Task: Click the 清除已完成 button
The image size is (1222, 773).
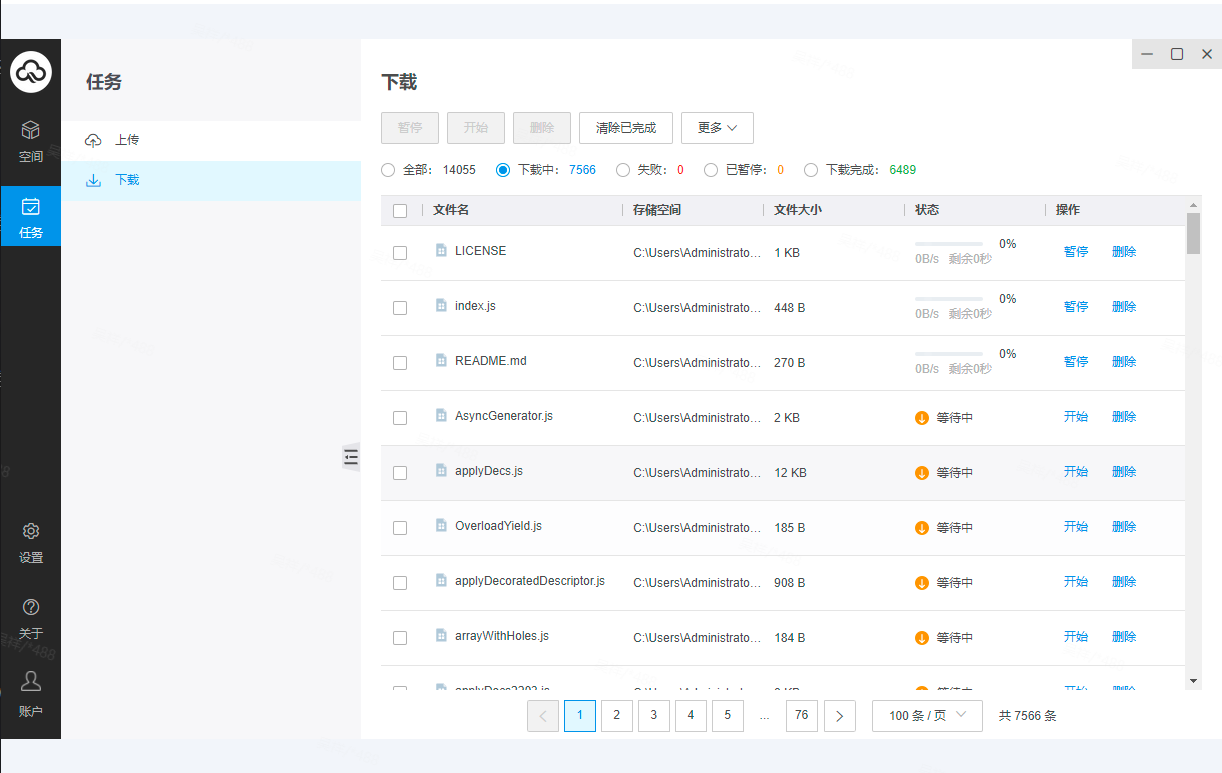Action: coord(626,128)
